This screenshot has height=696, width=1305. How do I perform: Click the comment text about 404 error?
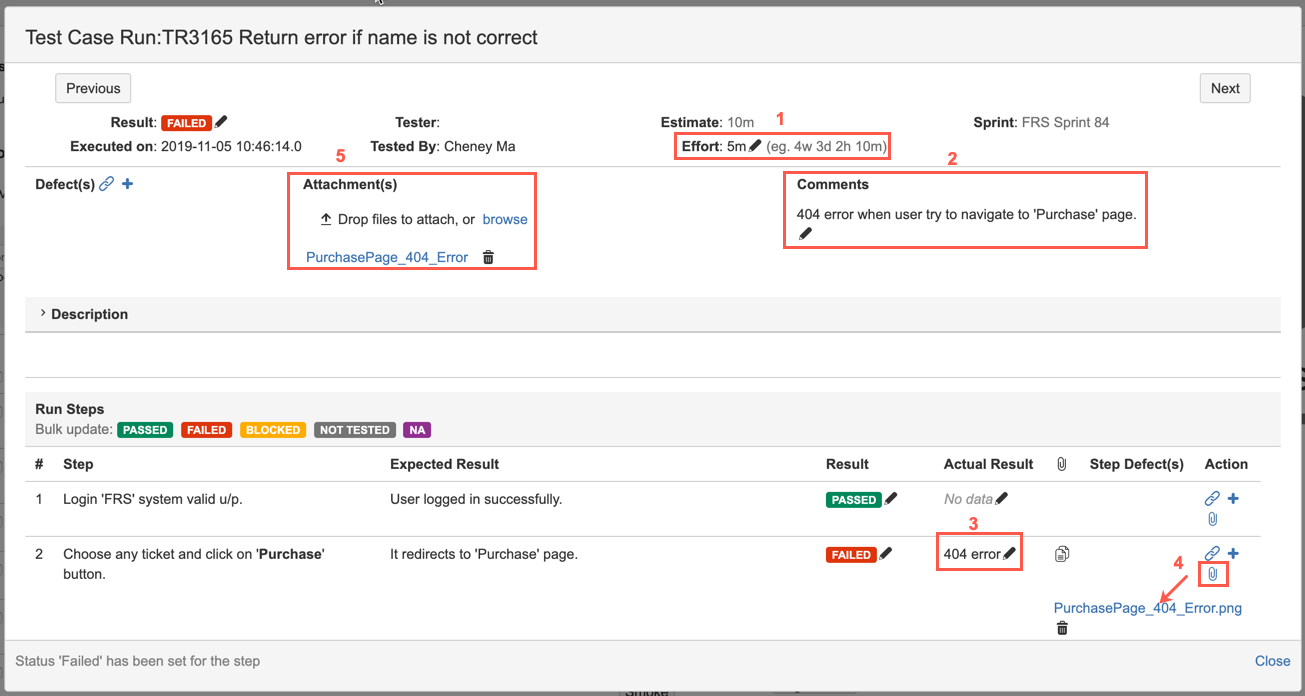click(x=967, y=214)
